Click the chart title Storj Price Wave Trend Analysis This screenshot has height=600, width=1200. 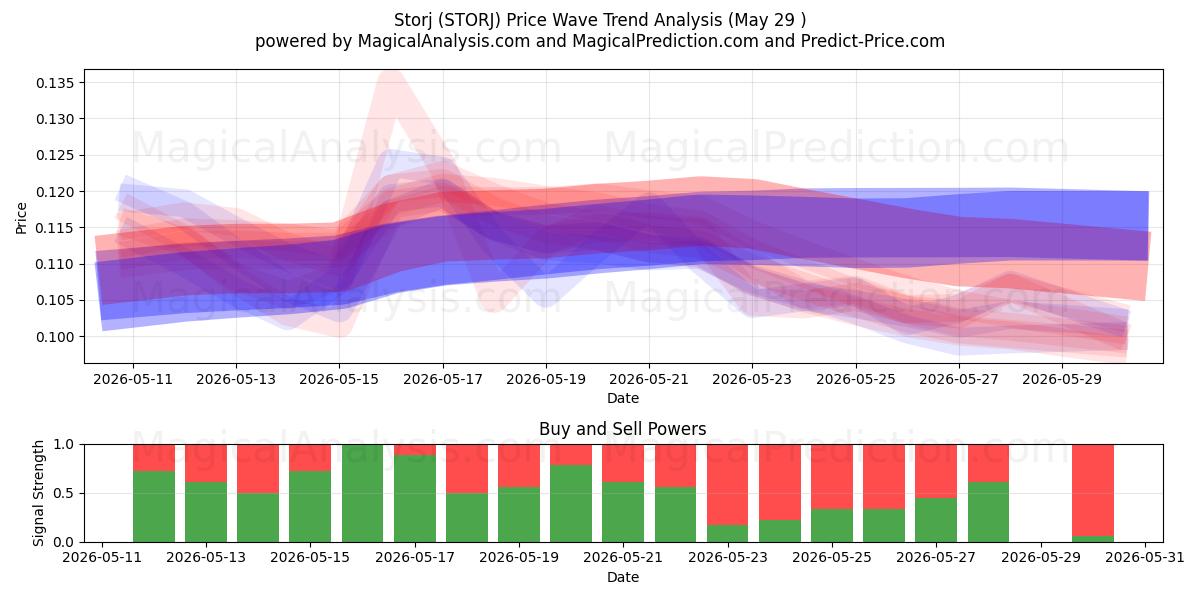[600, 19]
